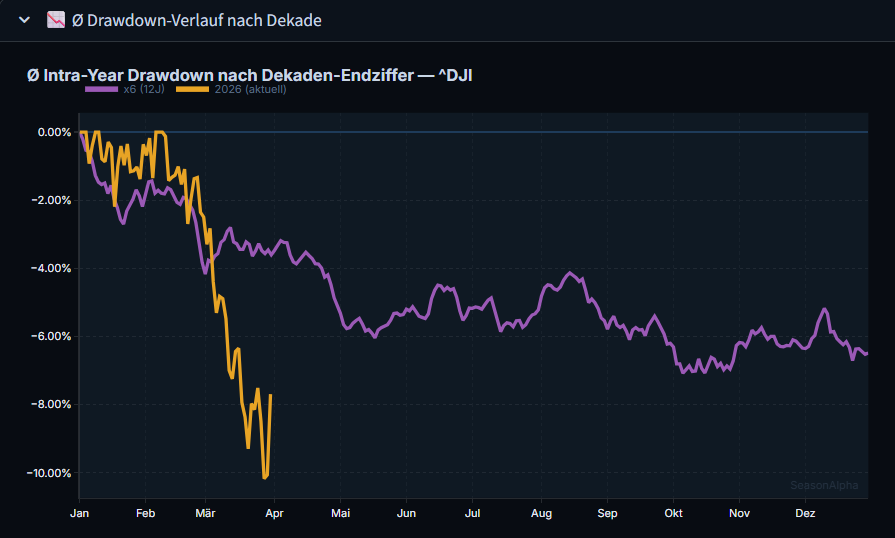Toggle the x6 (12J) legend series
The image size is (895, 538).
pos(125,89)
